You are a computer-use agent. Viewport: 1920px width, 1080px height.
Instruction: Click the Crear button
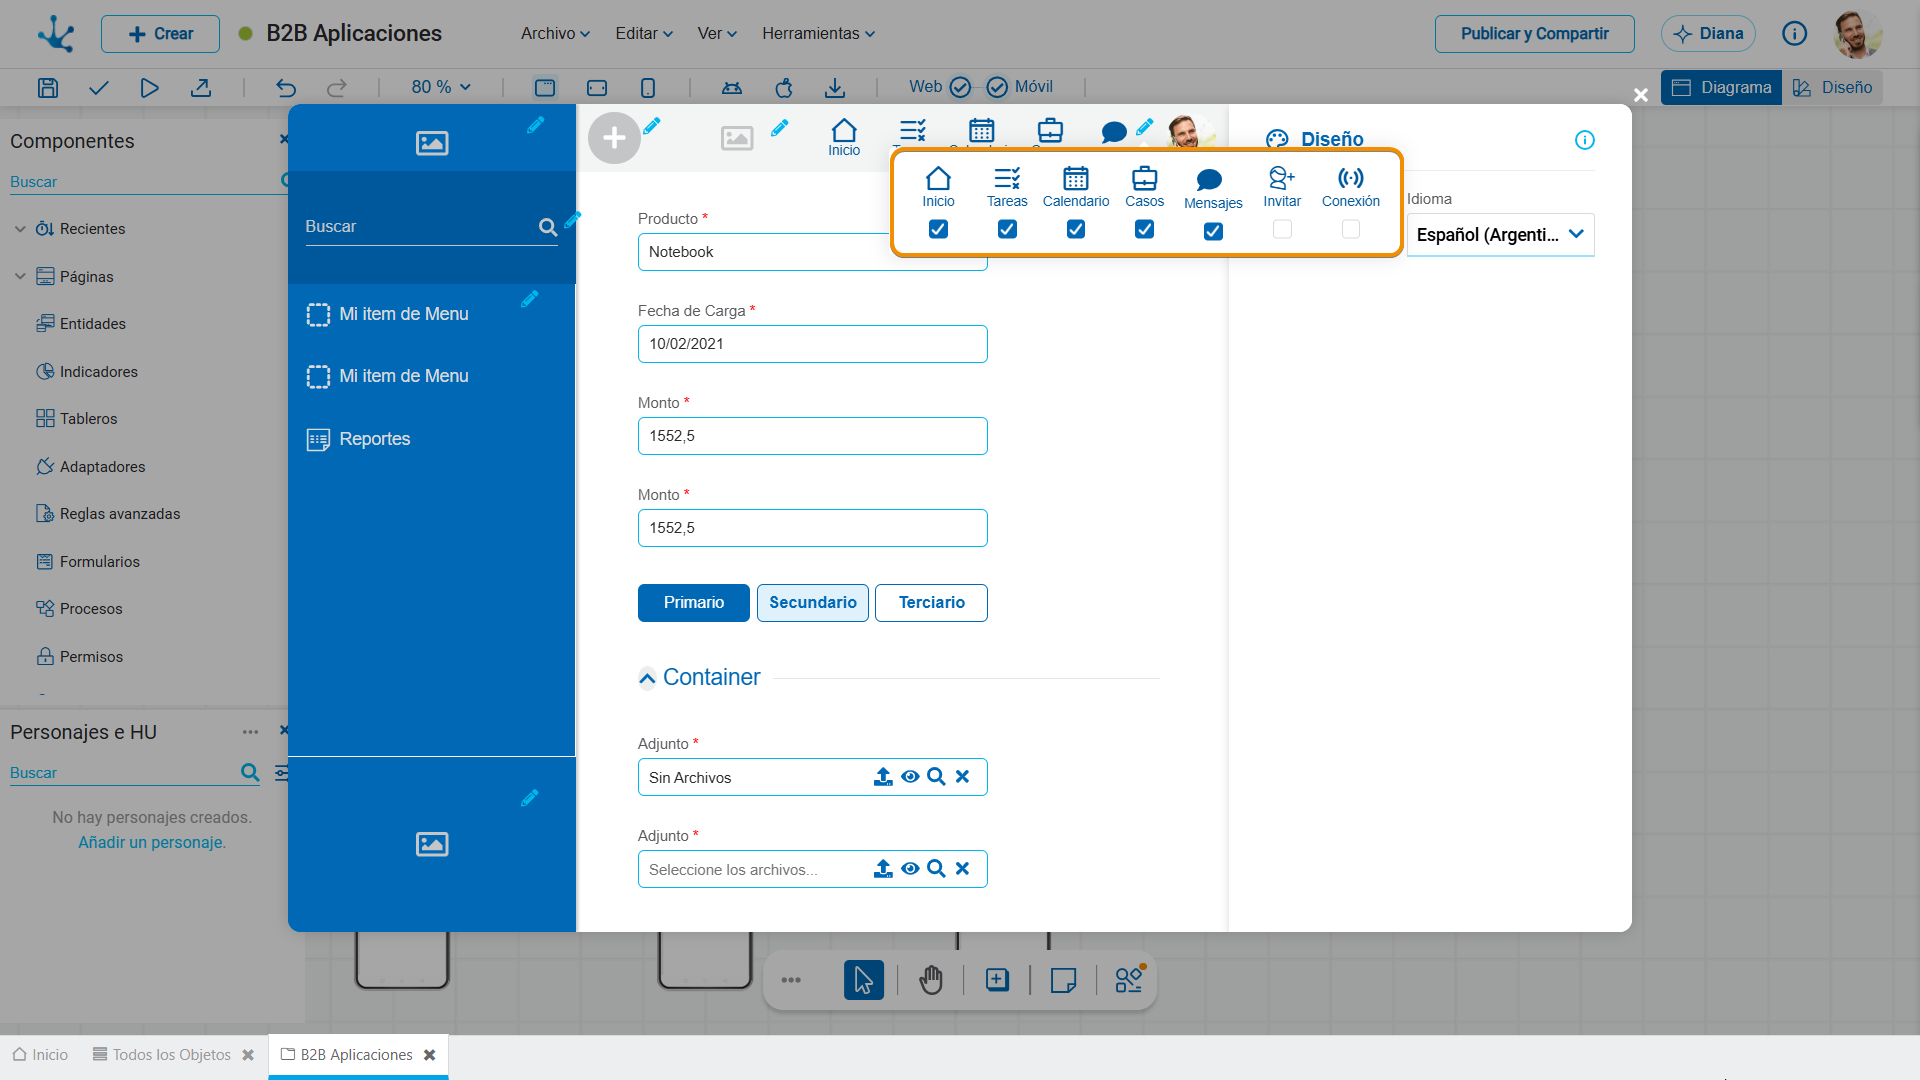coord(160,34)
